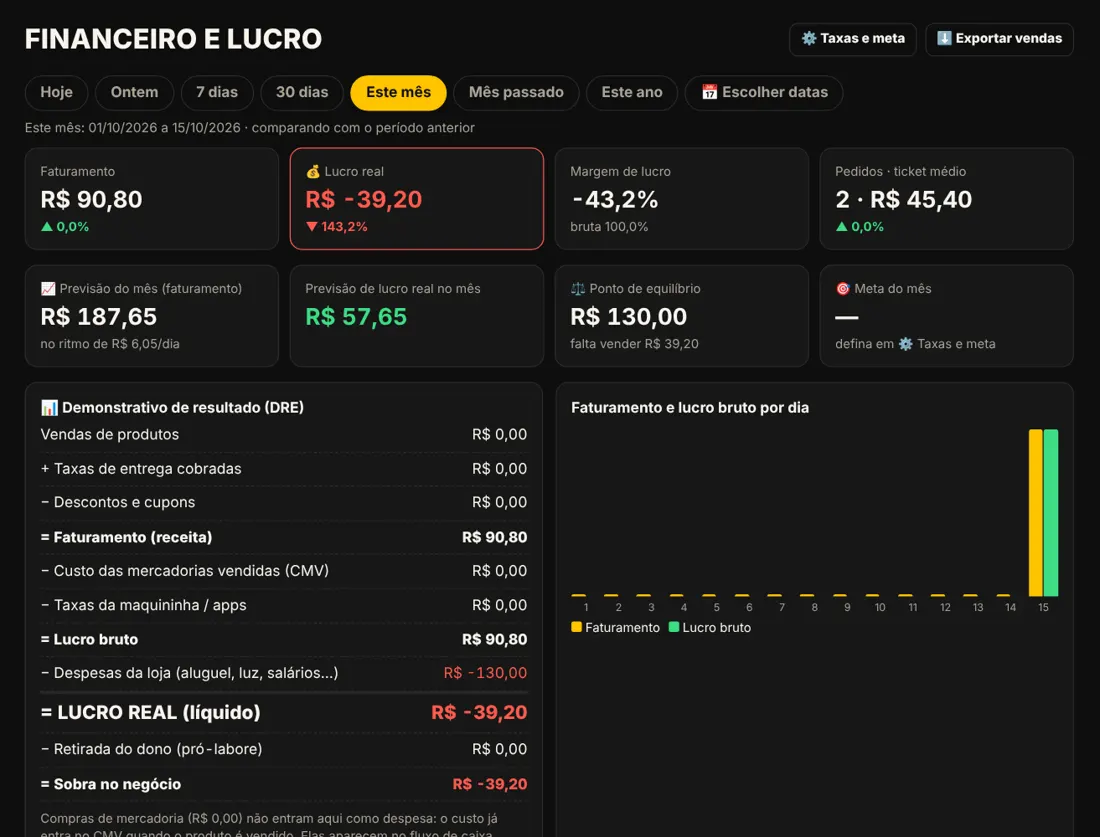Switch to the 30 dias filter
The height and width of the screenshot is (837, 1100).
click(x=302, y=93)
